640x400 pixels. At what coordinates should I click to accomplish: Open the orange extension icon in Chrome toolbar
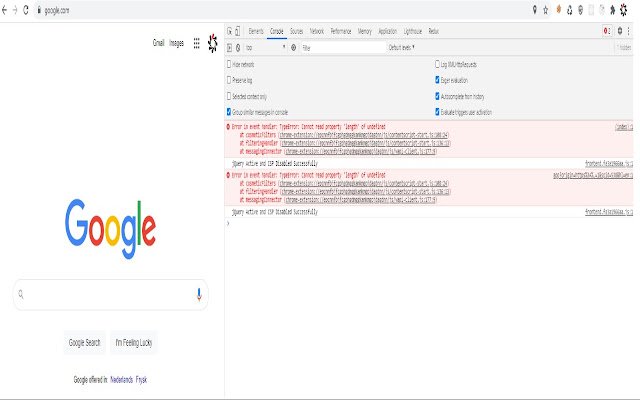point(559,10)
